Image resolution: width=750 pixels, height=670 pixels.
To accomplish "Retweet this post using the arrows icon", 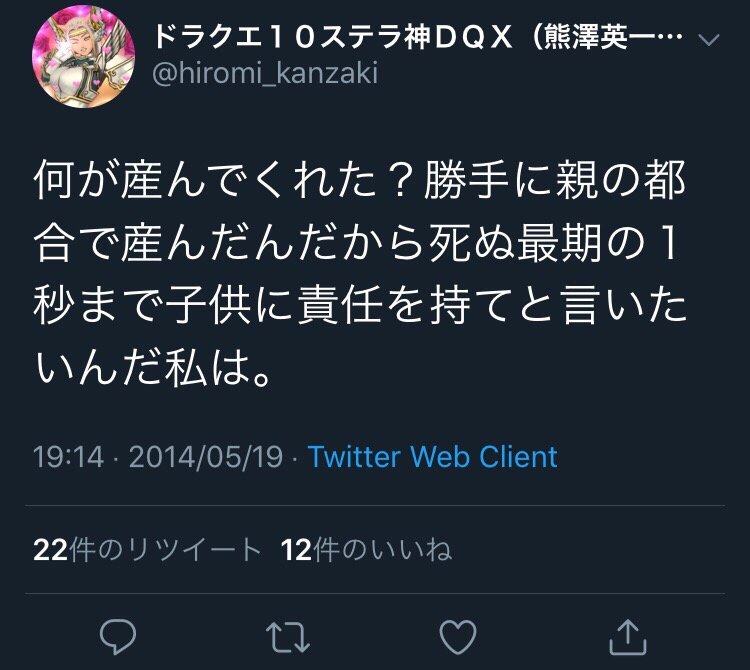I will [288, 637].
